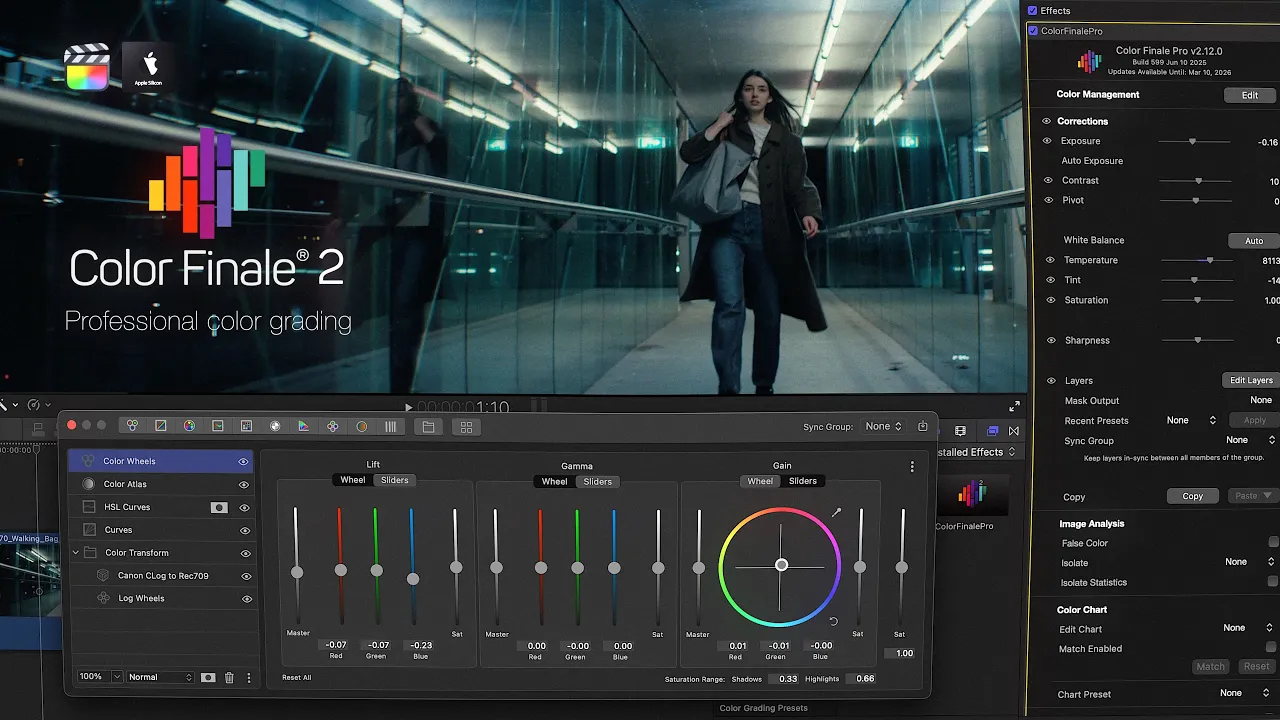Open Gain panel three-dot options menu

pos(912,466)
